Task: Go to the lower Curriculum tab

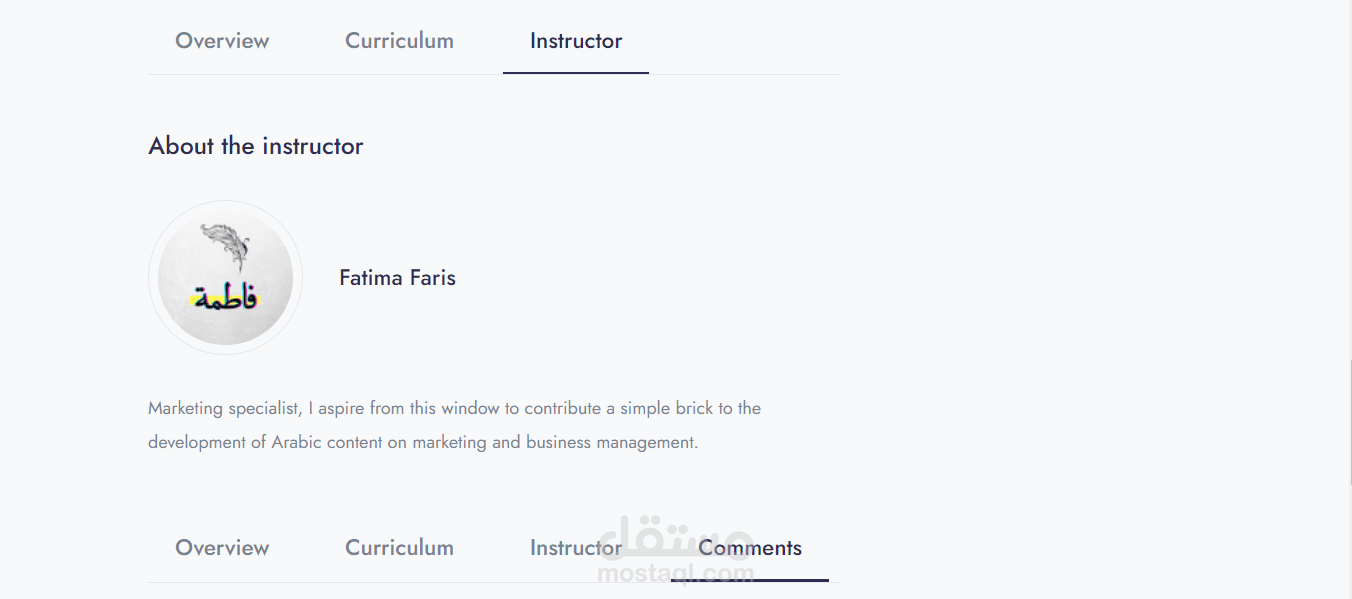Action: 399,548
